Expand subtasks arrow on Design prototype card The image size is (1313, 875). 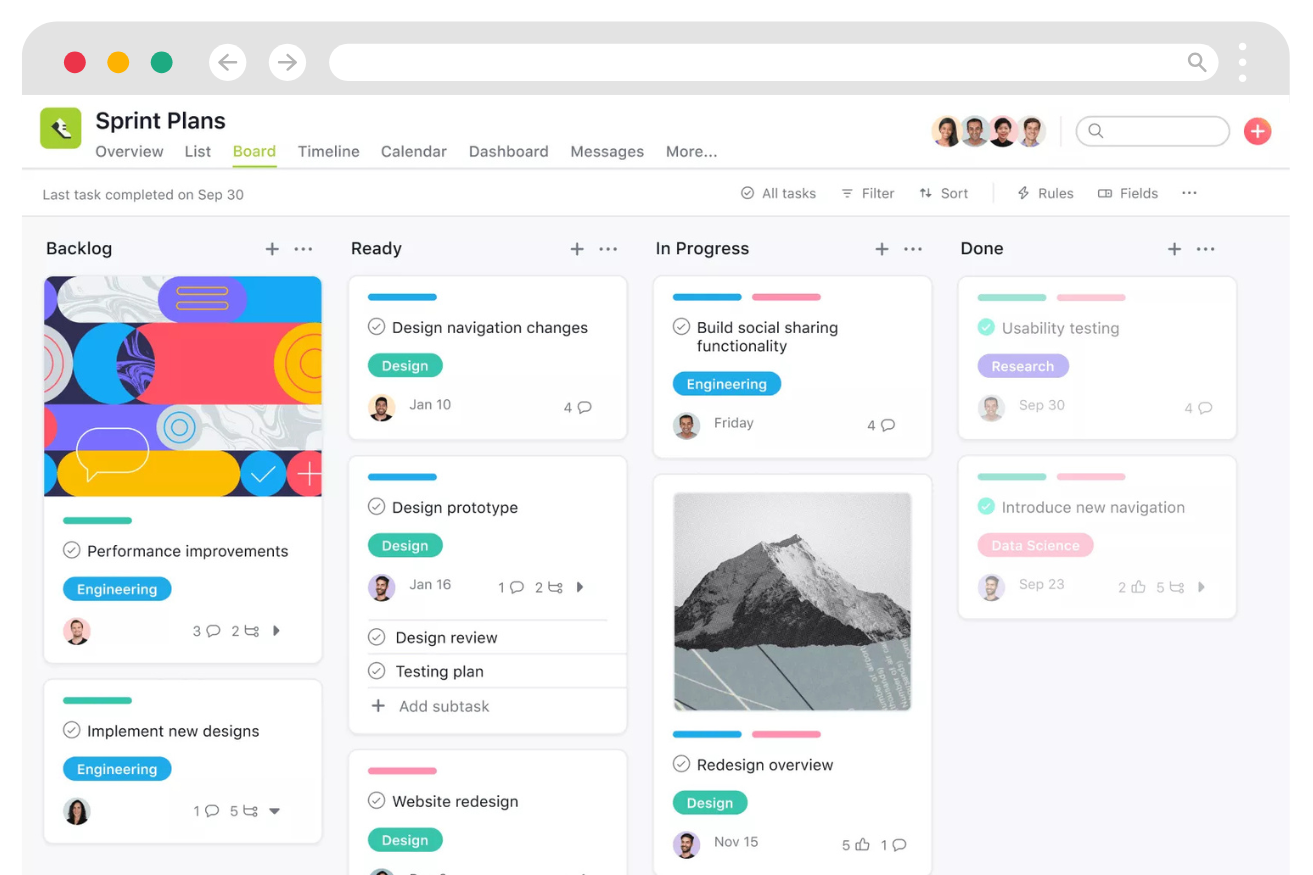pyautogui.click(x=581, y=587)
